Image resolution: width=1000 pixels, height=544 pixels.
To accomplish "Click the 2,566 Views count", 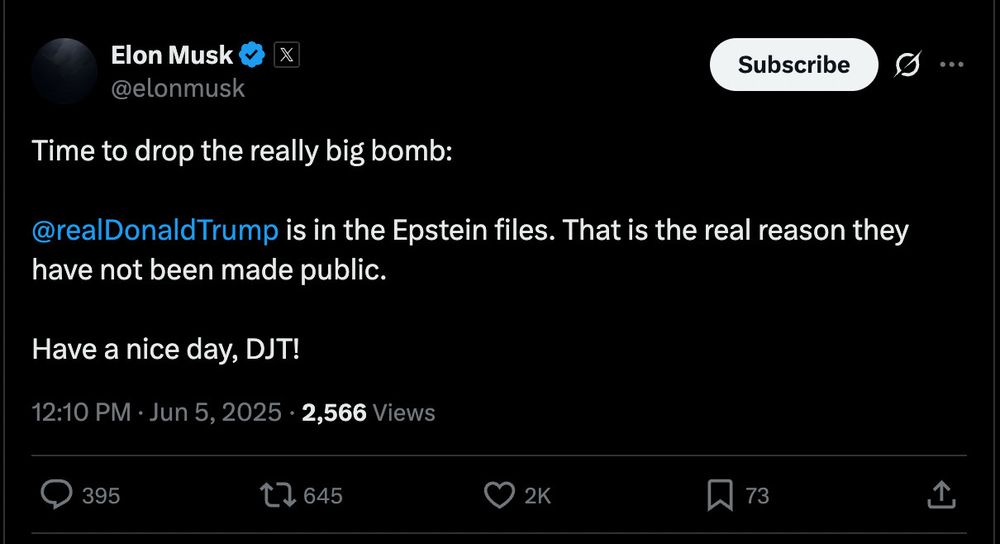I will [x=368, y=412].
